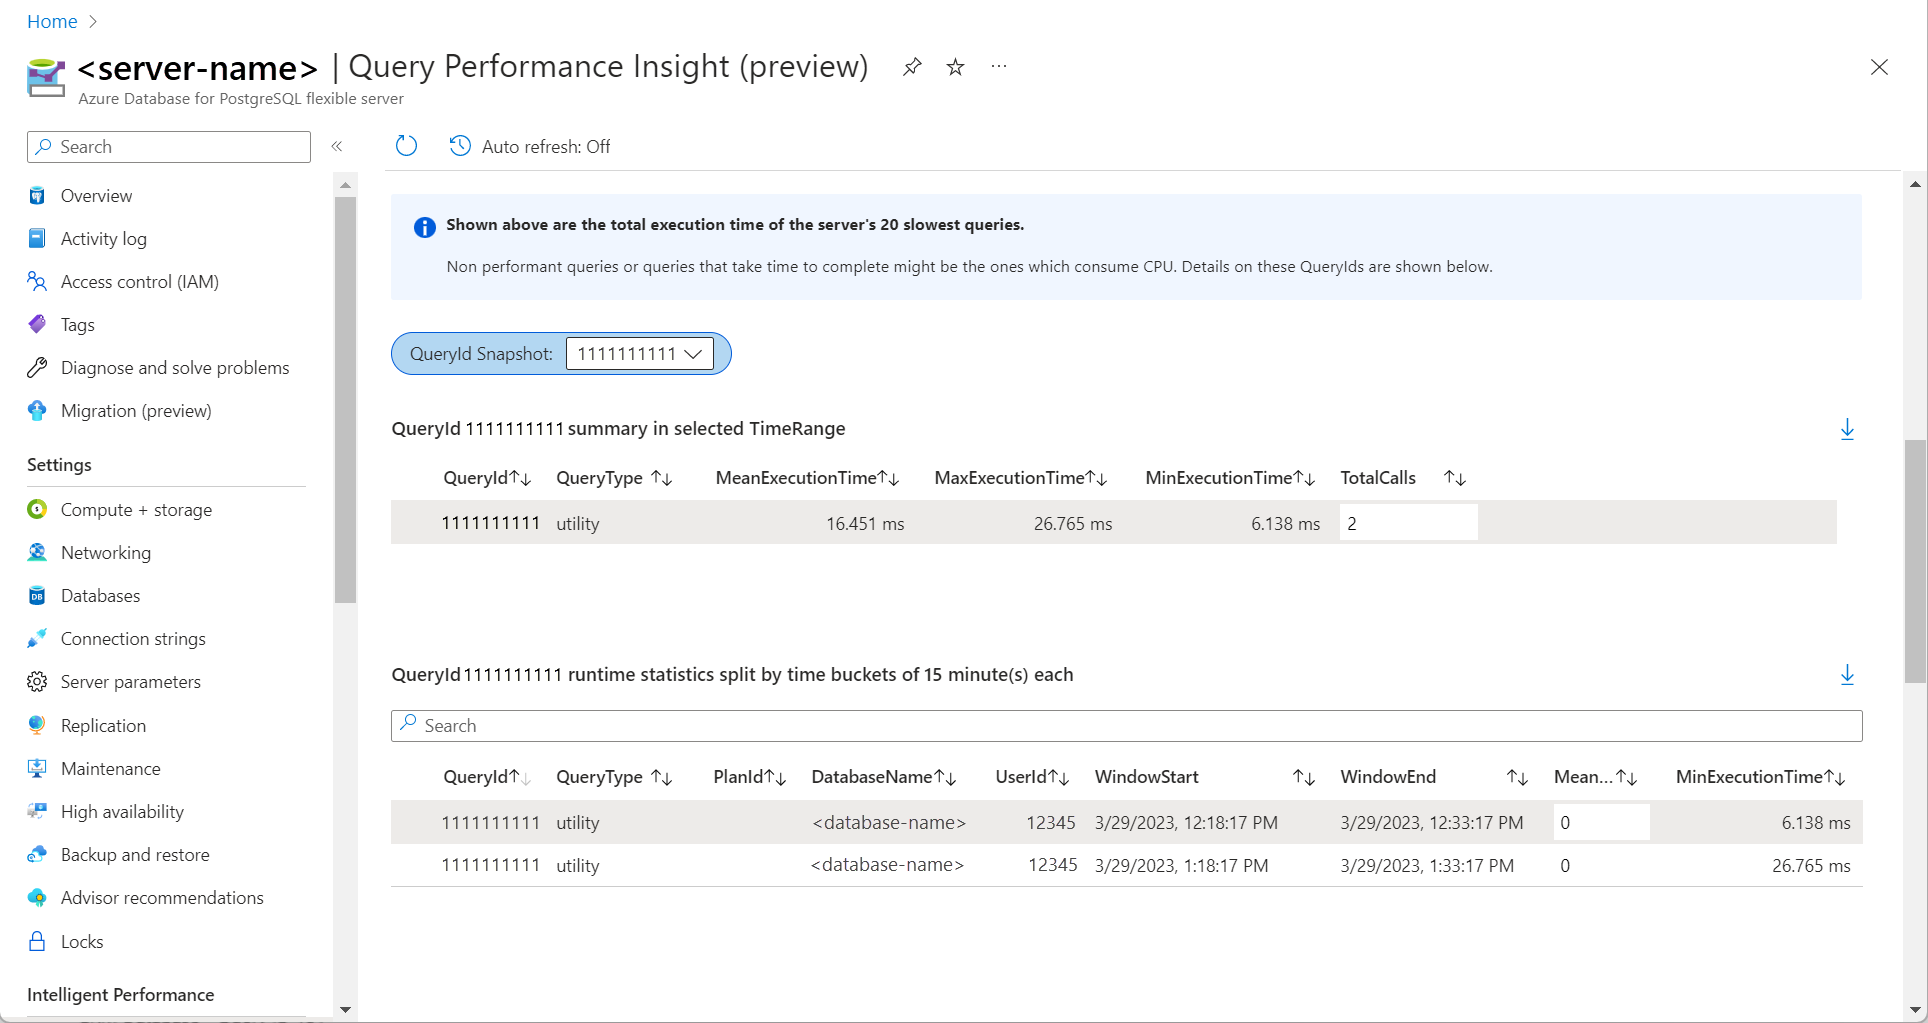Sort runtime table by DatabaseName
1928x1023 pixels.
pyautogui.click(x=946, y=777)
